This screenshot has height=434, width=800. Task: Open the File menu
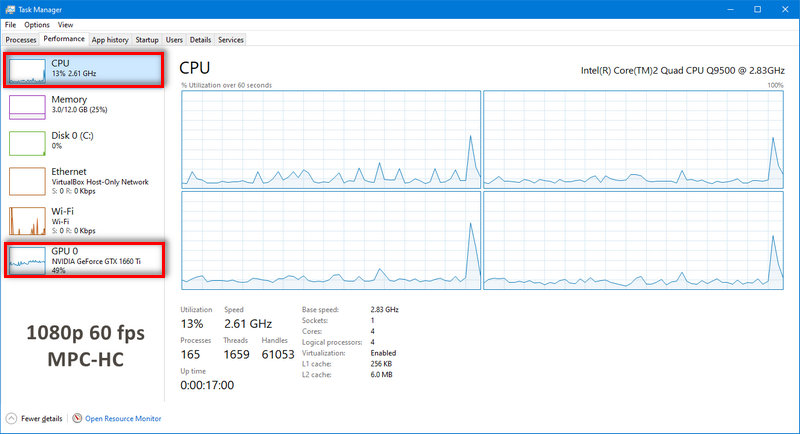pos(11,24)
